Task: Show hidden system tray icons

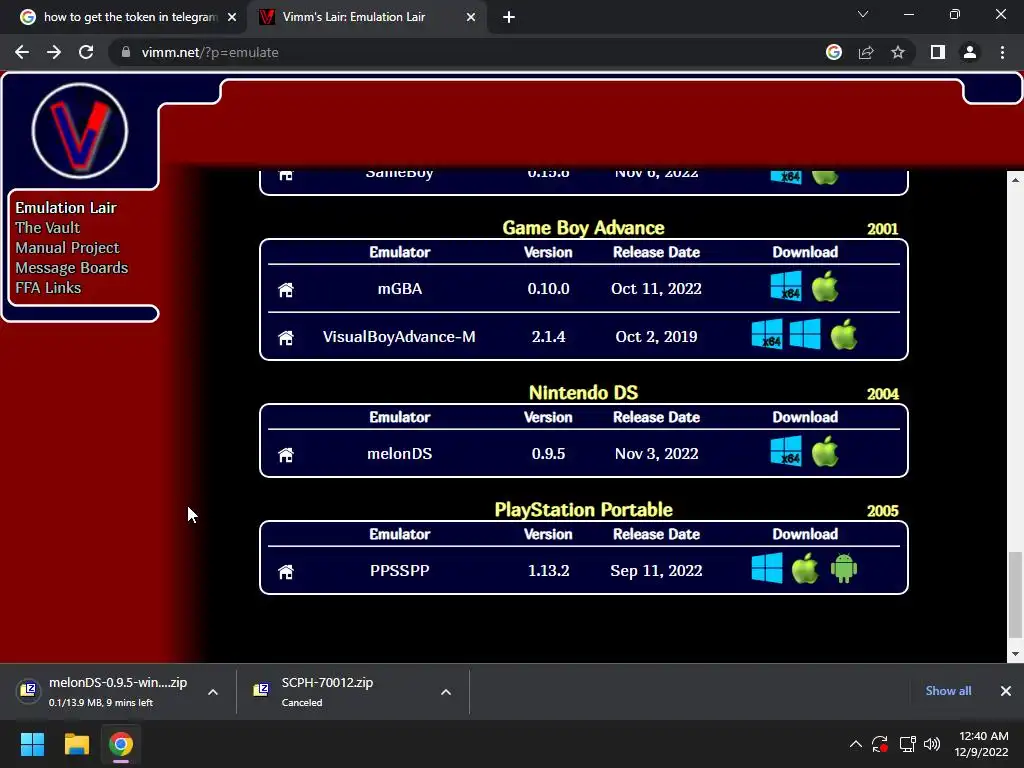Action: [856, 744]
